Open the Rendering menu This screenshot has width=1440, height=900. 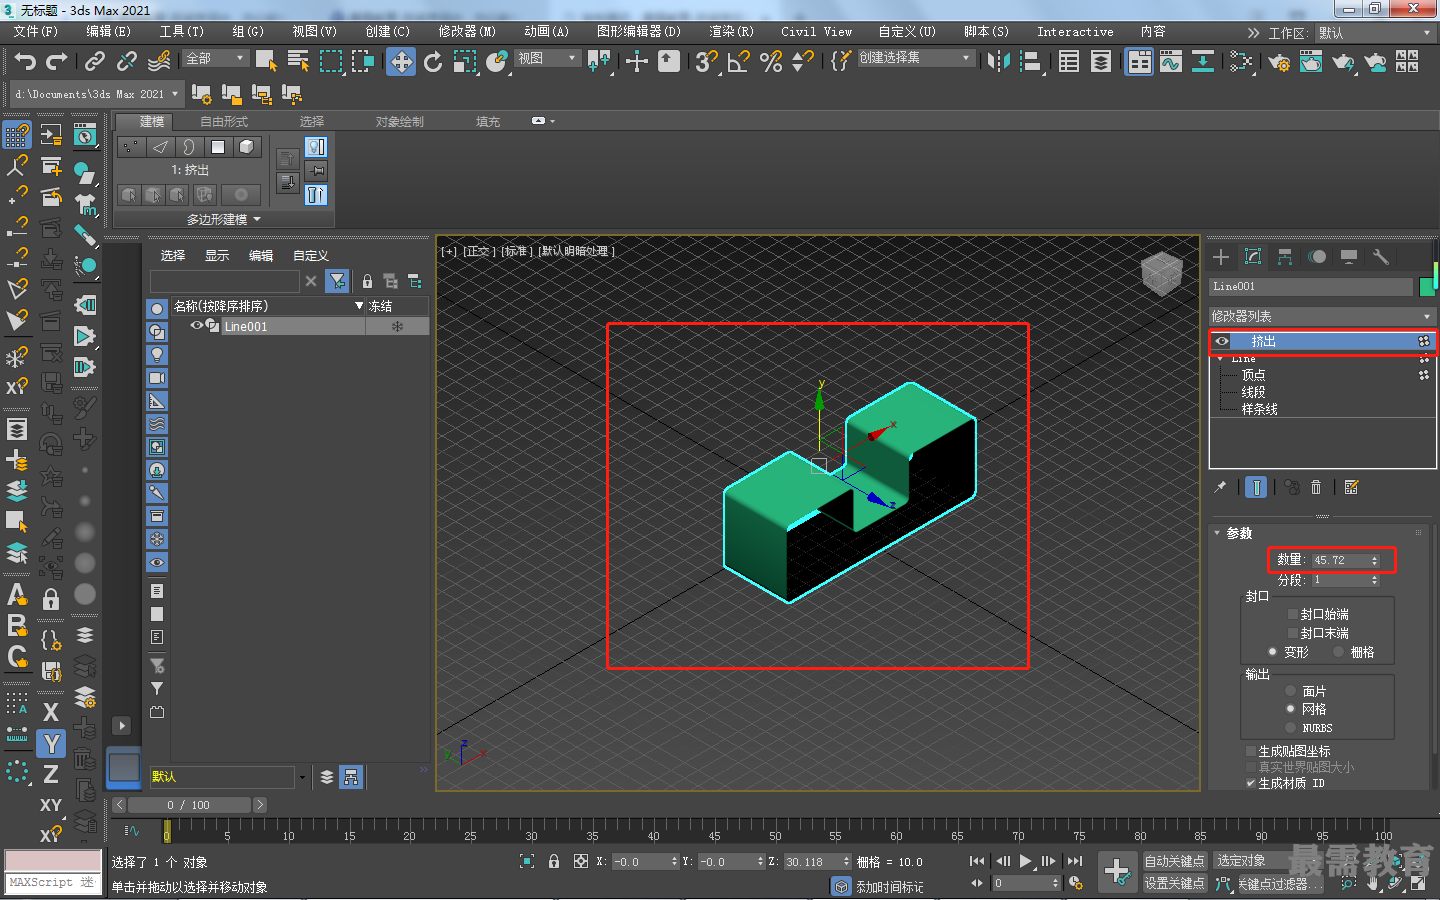pos(731,32)
